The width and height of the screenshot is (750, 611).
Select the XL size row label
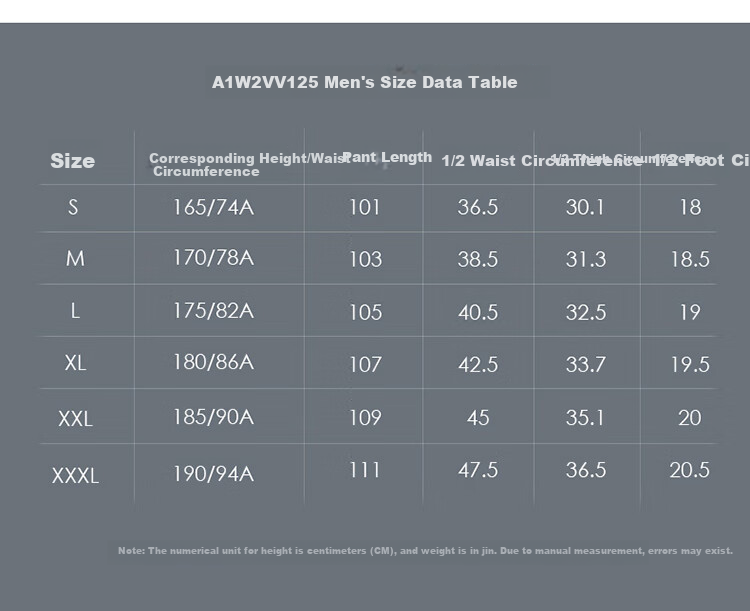click(x=76, y=363)
